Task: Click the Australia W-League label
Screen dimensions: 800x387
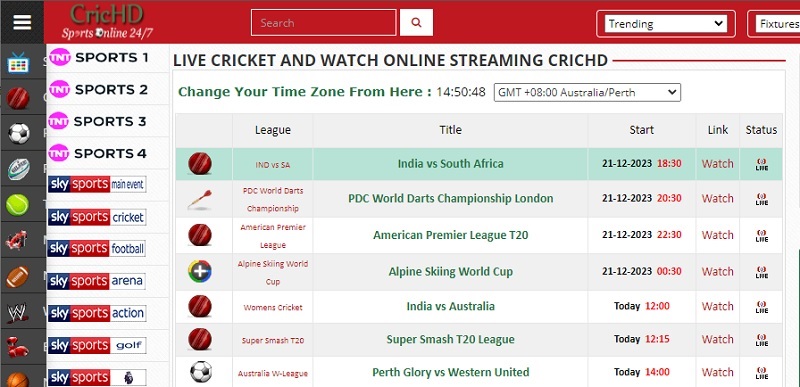Action: pos(273,374)
